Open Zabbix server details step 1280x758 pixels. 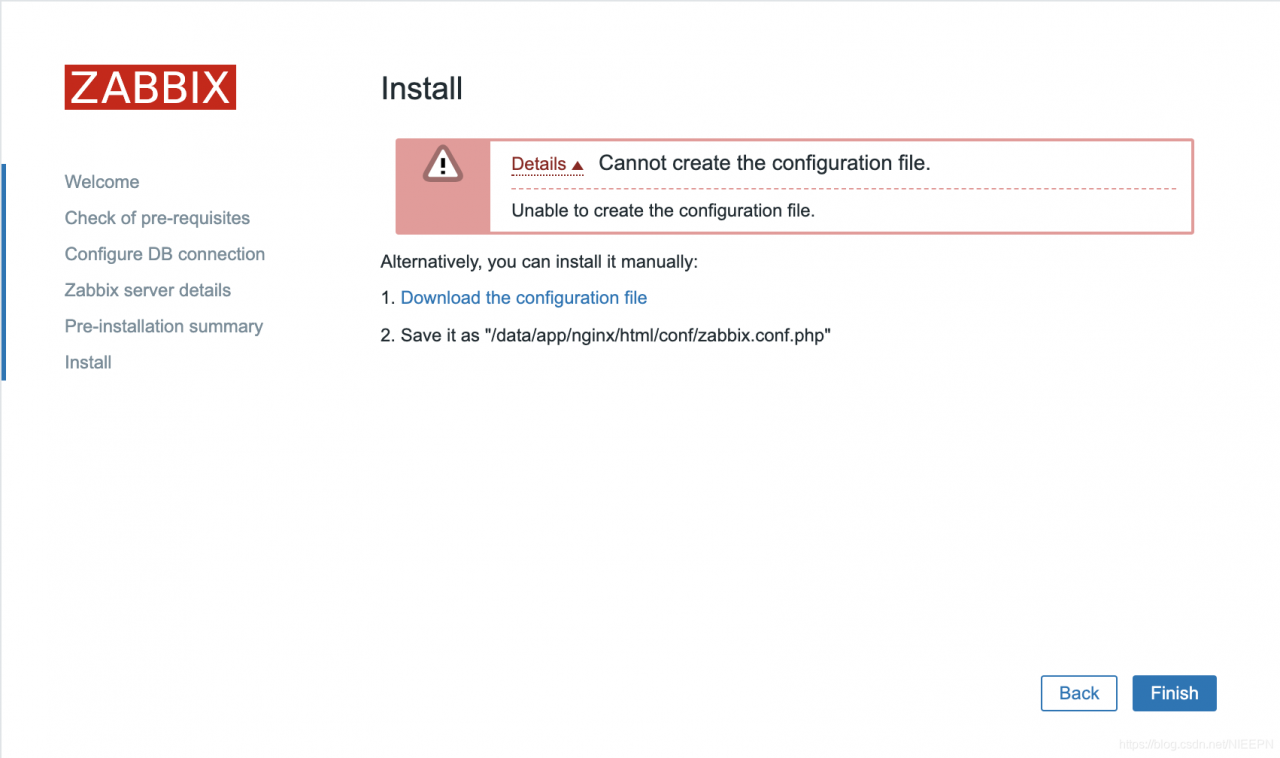point(148,290)
